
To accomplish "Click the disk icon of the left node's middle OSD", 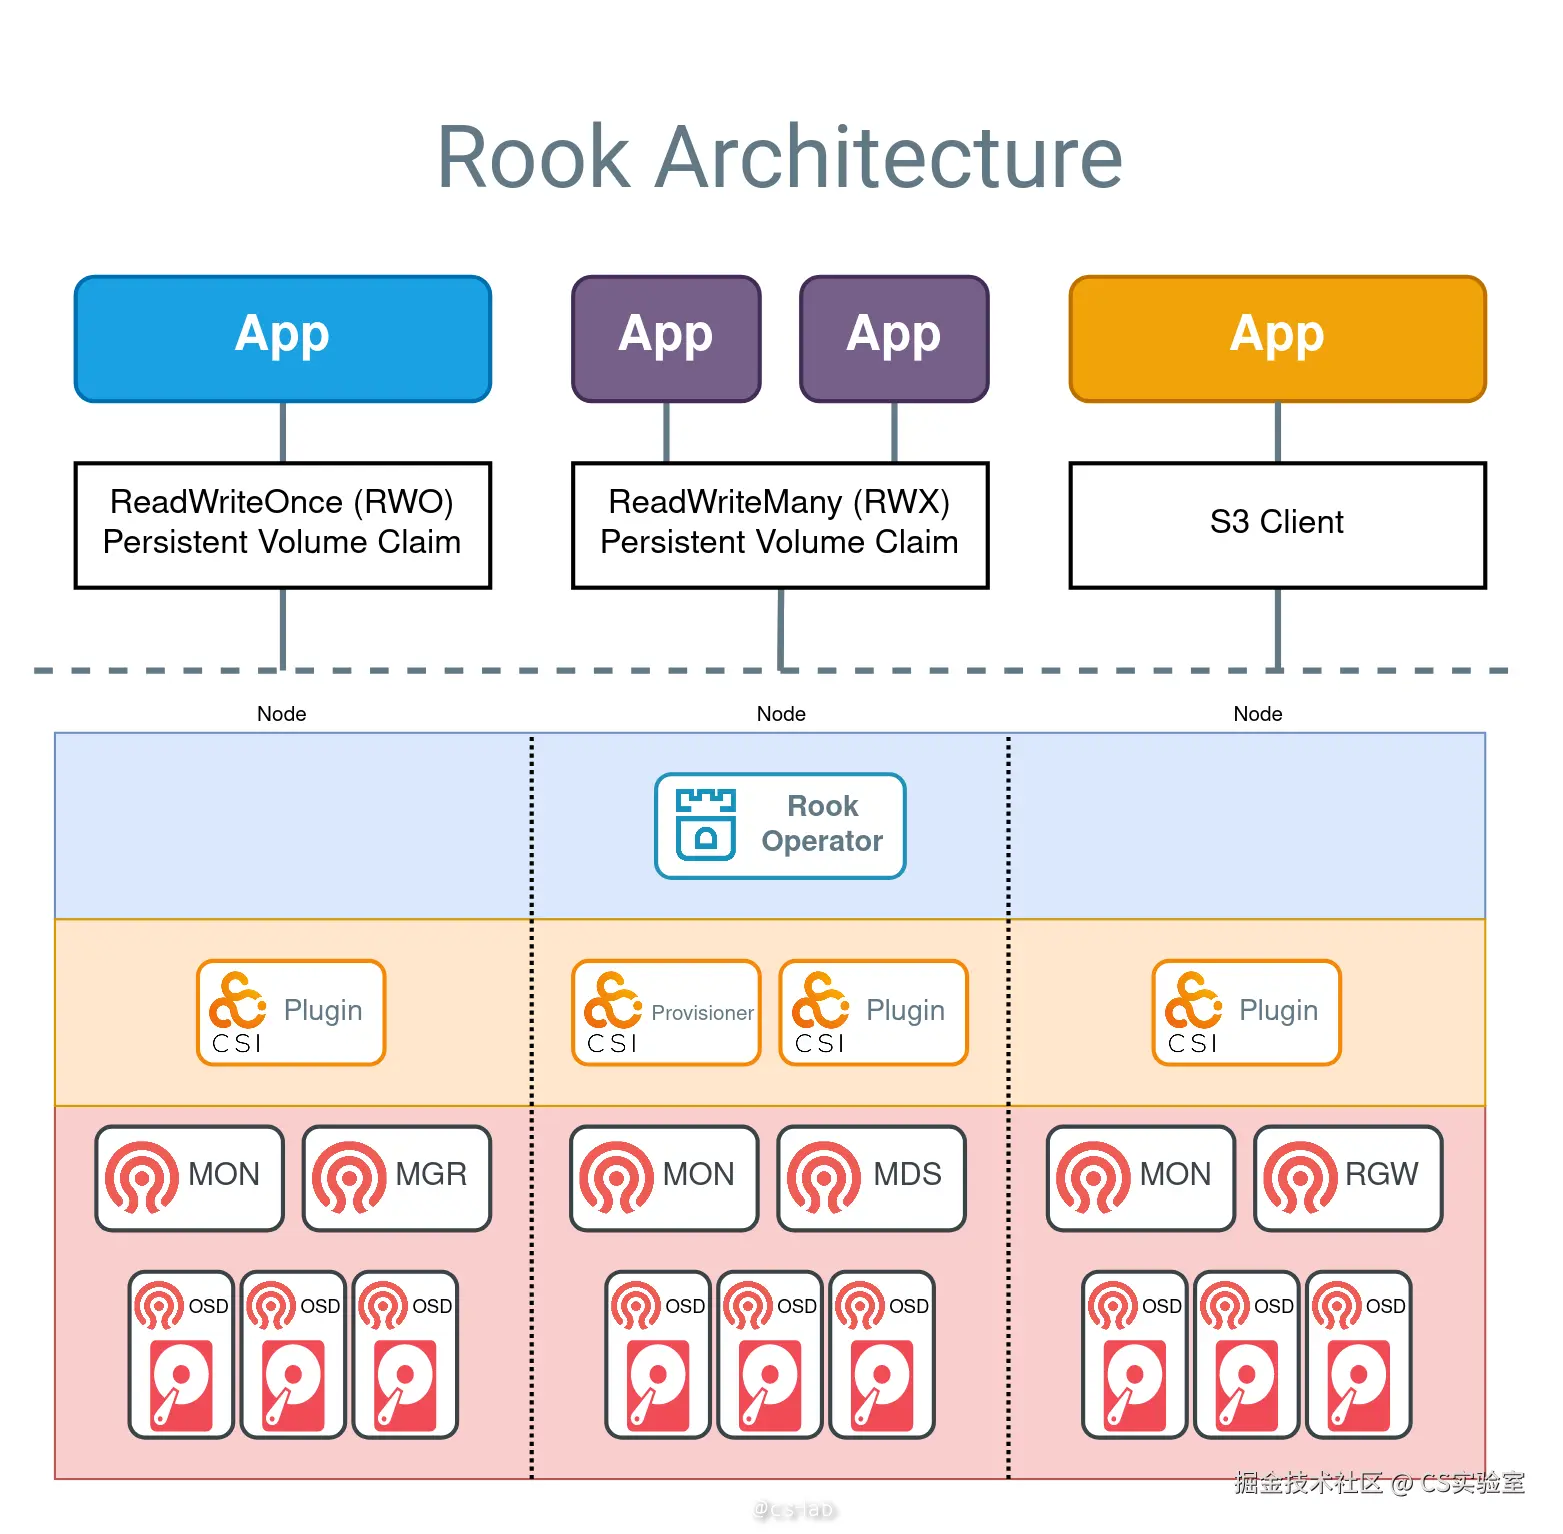I will 293,1385.
